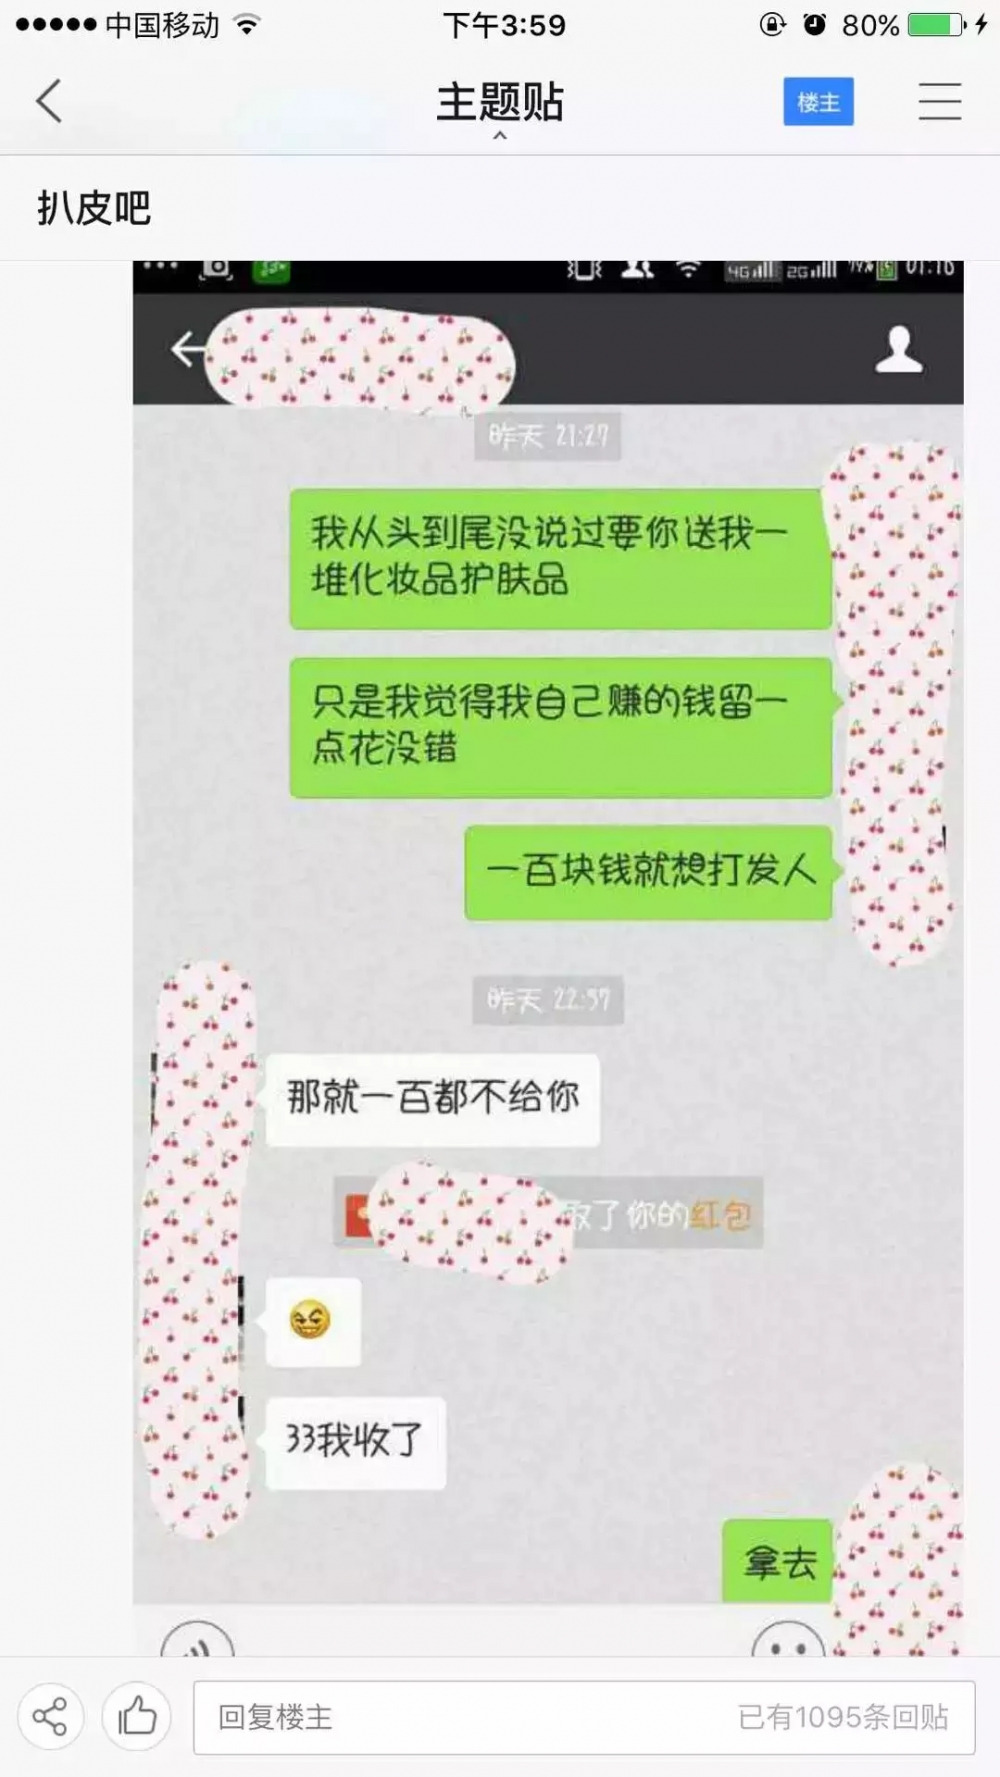Viewport: 1000px width, 1777px height.
Task: Click the emoji face icon in chat
Action: coord(788,1638)
